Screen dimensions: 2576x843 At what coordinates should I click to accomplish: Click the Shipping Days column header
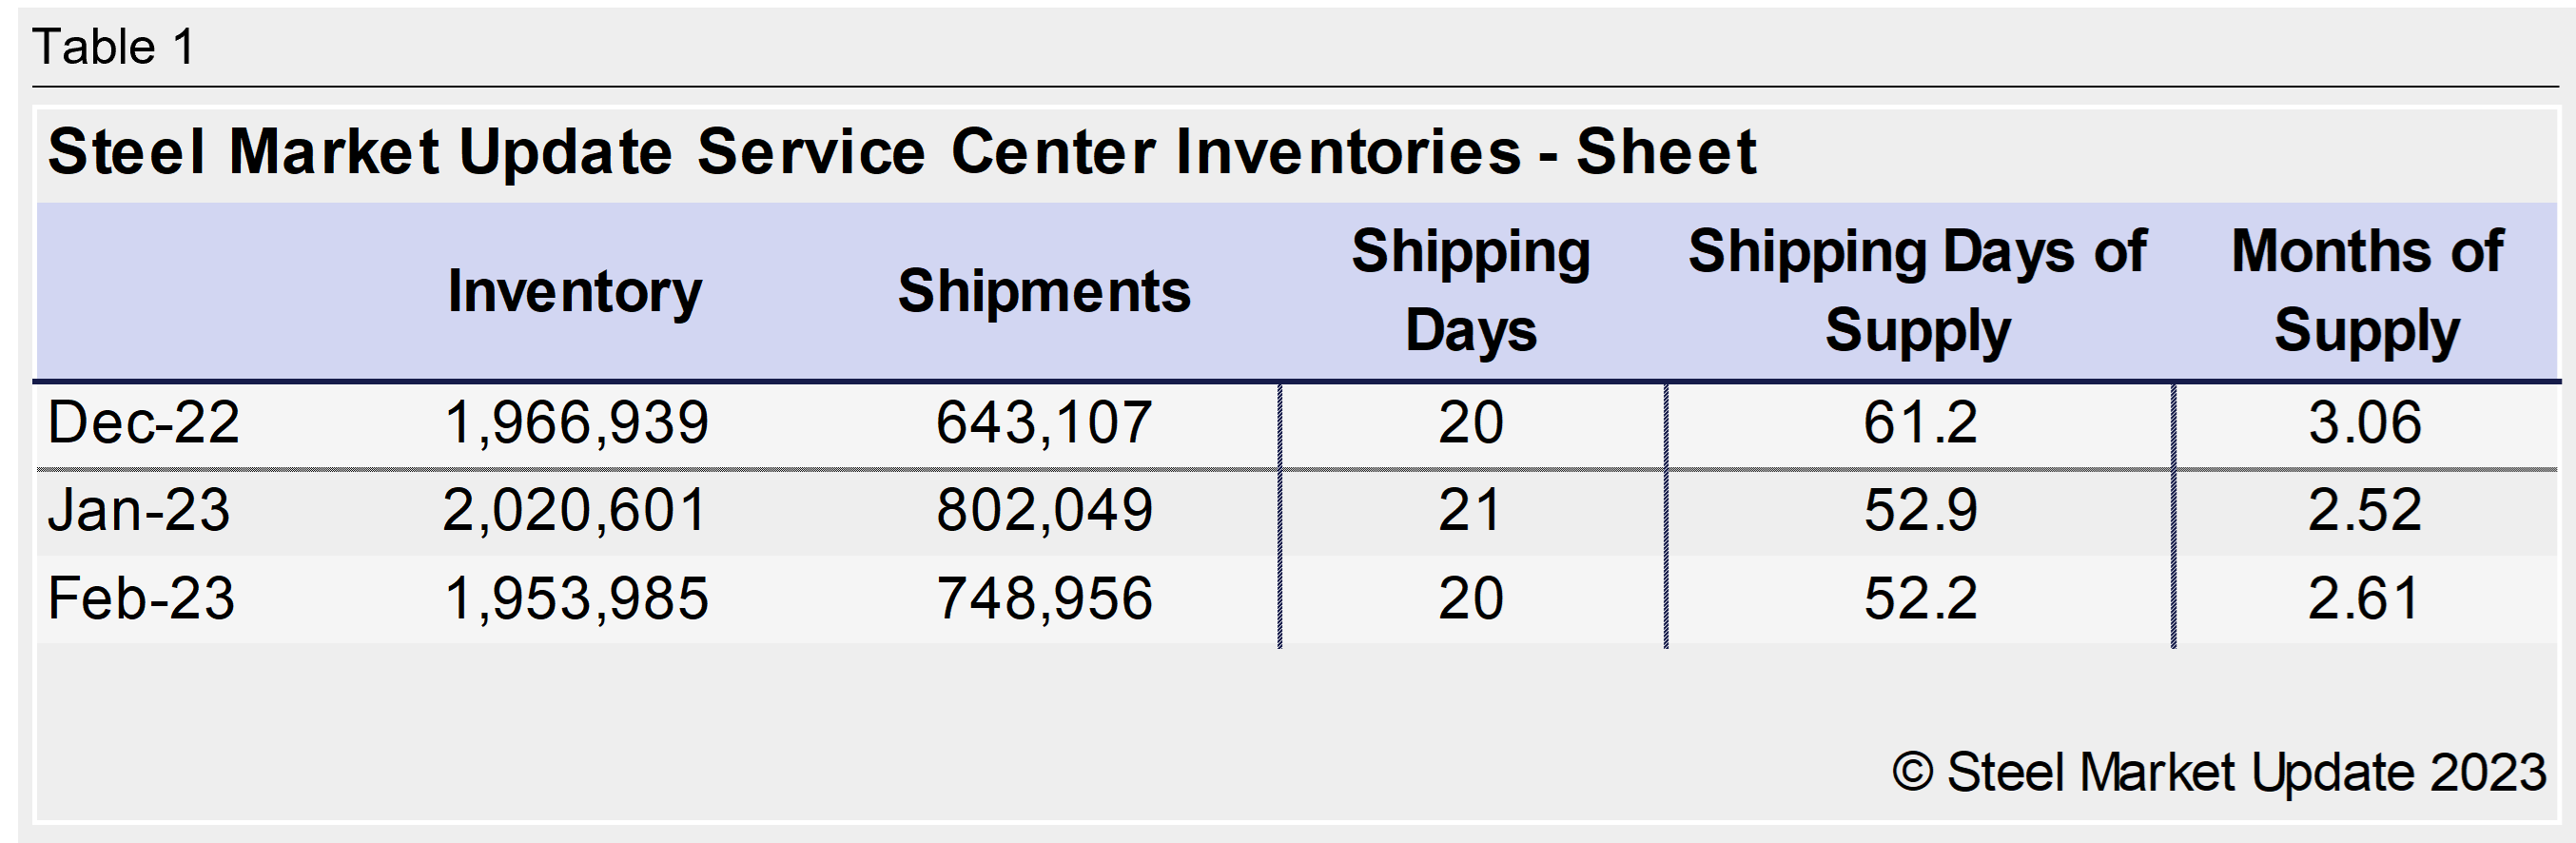point(1470,290)
